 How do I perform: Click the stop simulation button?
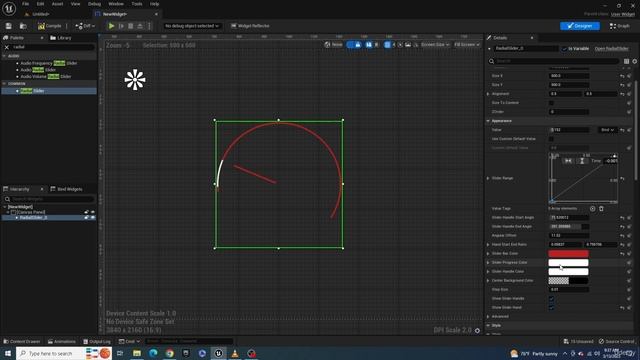point(131,26)
